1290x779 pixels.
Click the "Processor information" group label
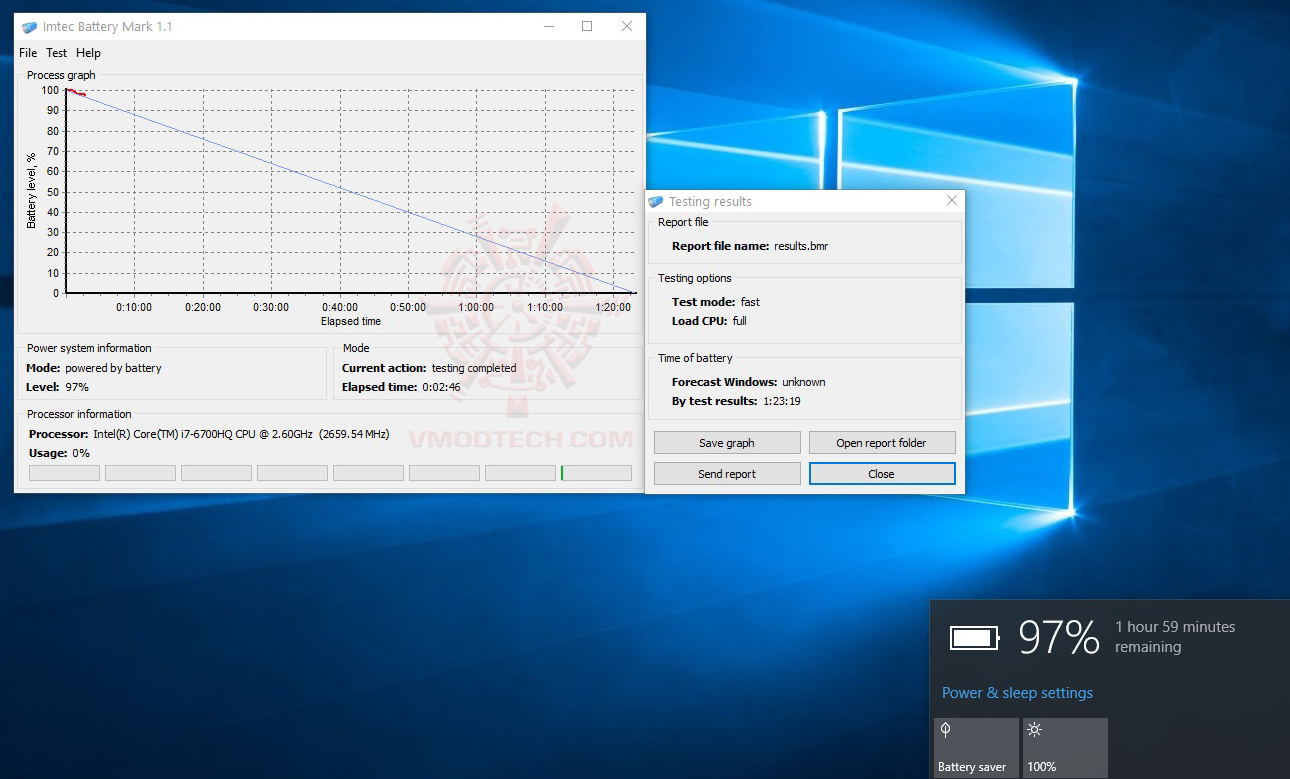coord(79,414)
